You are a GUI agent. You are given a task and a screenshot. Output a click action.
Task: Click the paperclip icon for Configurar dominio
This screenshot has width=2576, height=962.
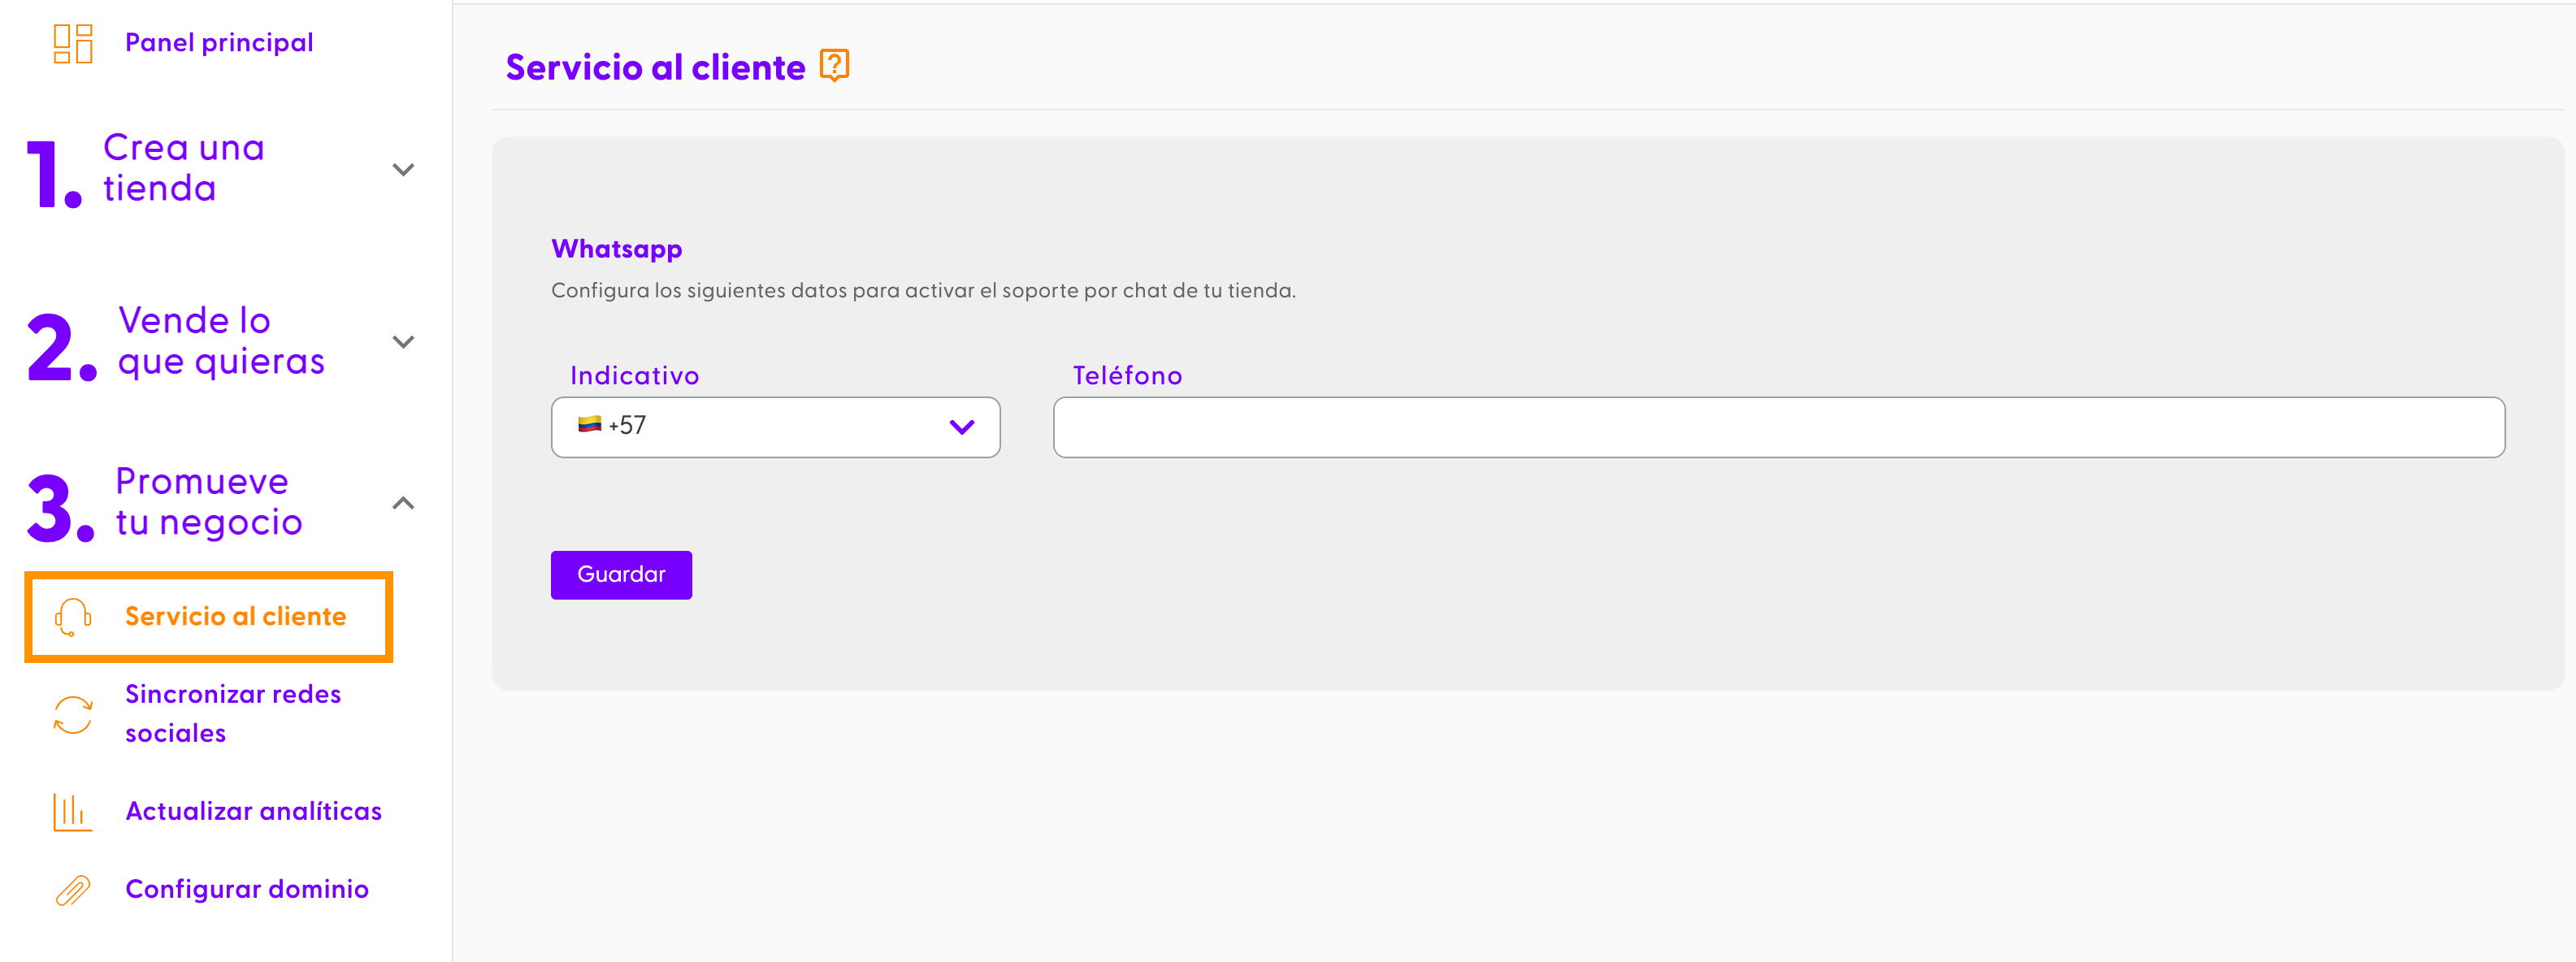click(73, 889)
